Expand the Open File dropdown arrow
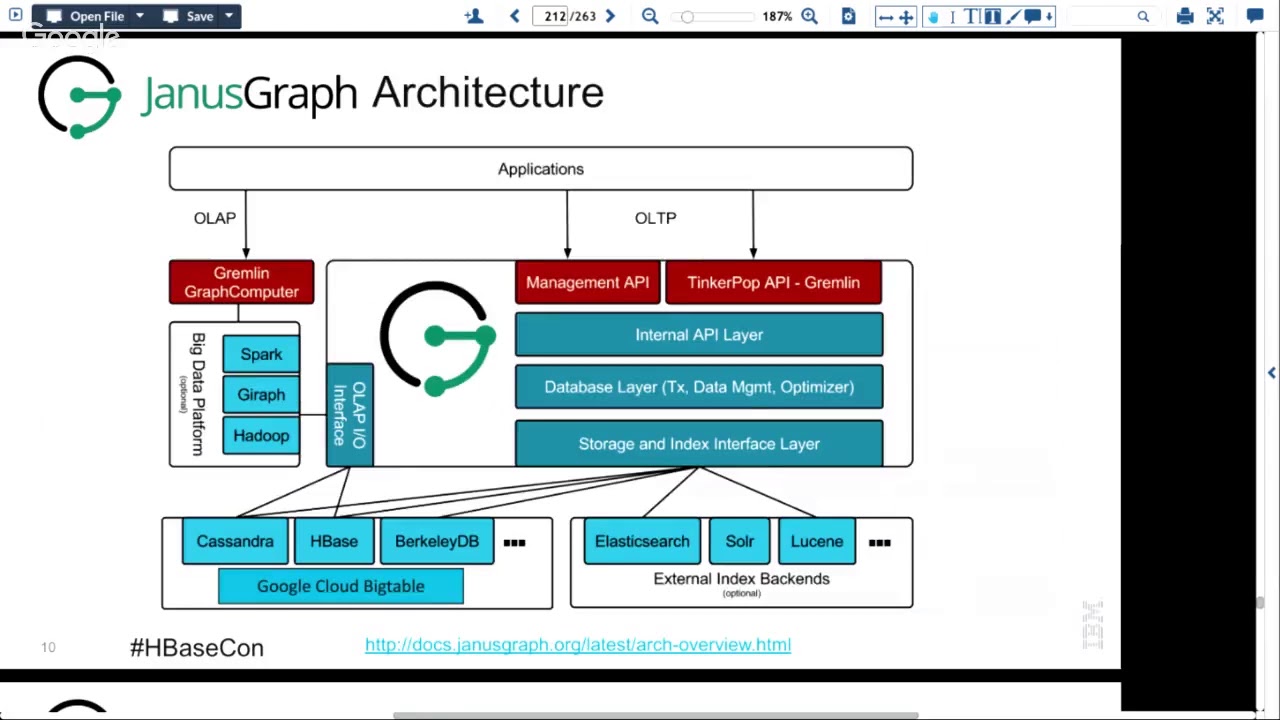1280x720 pixels. pos(140,16)
